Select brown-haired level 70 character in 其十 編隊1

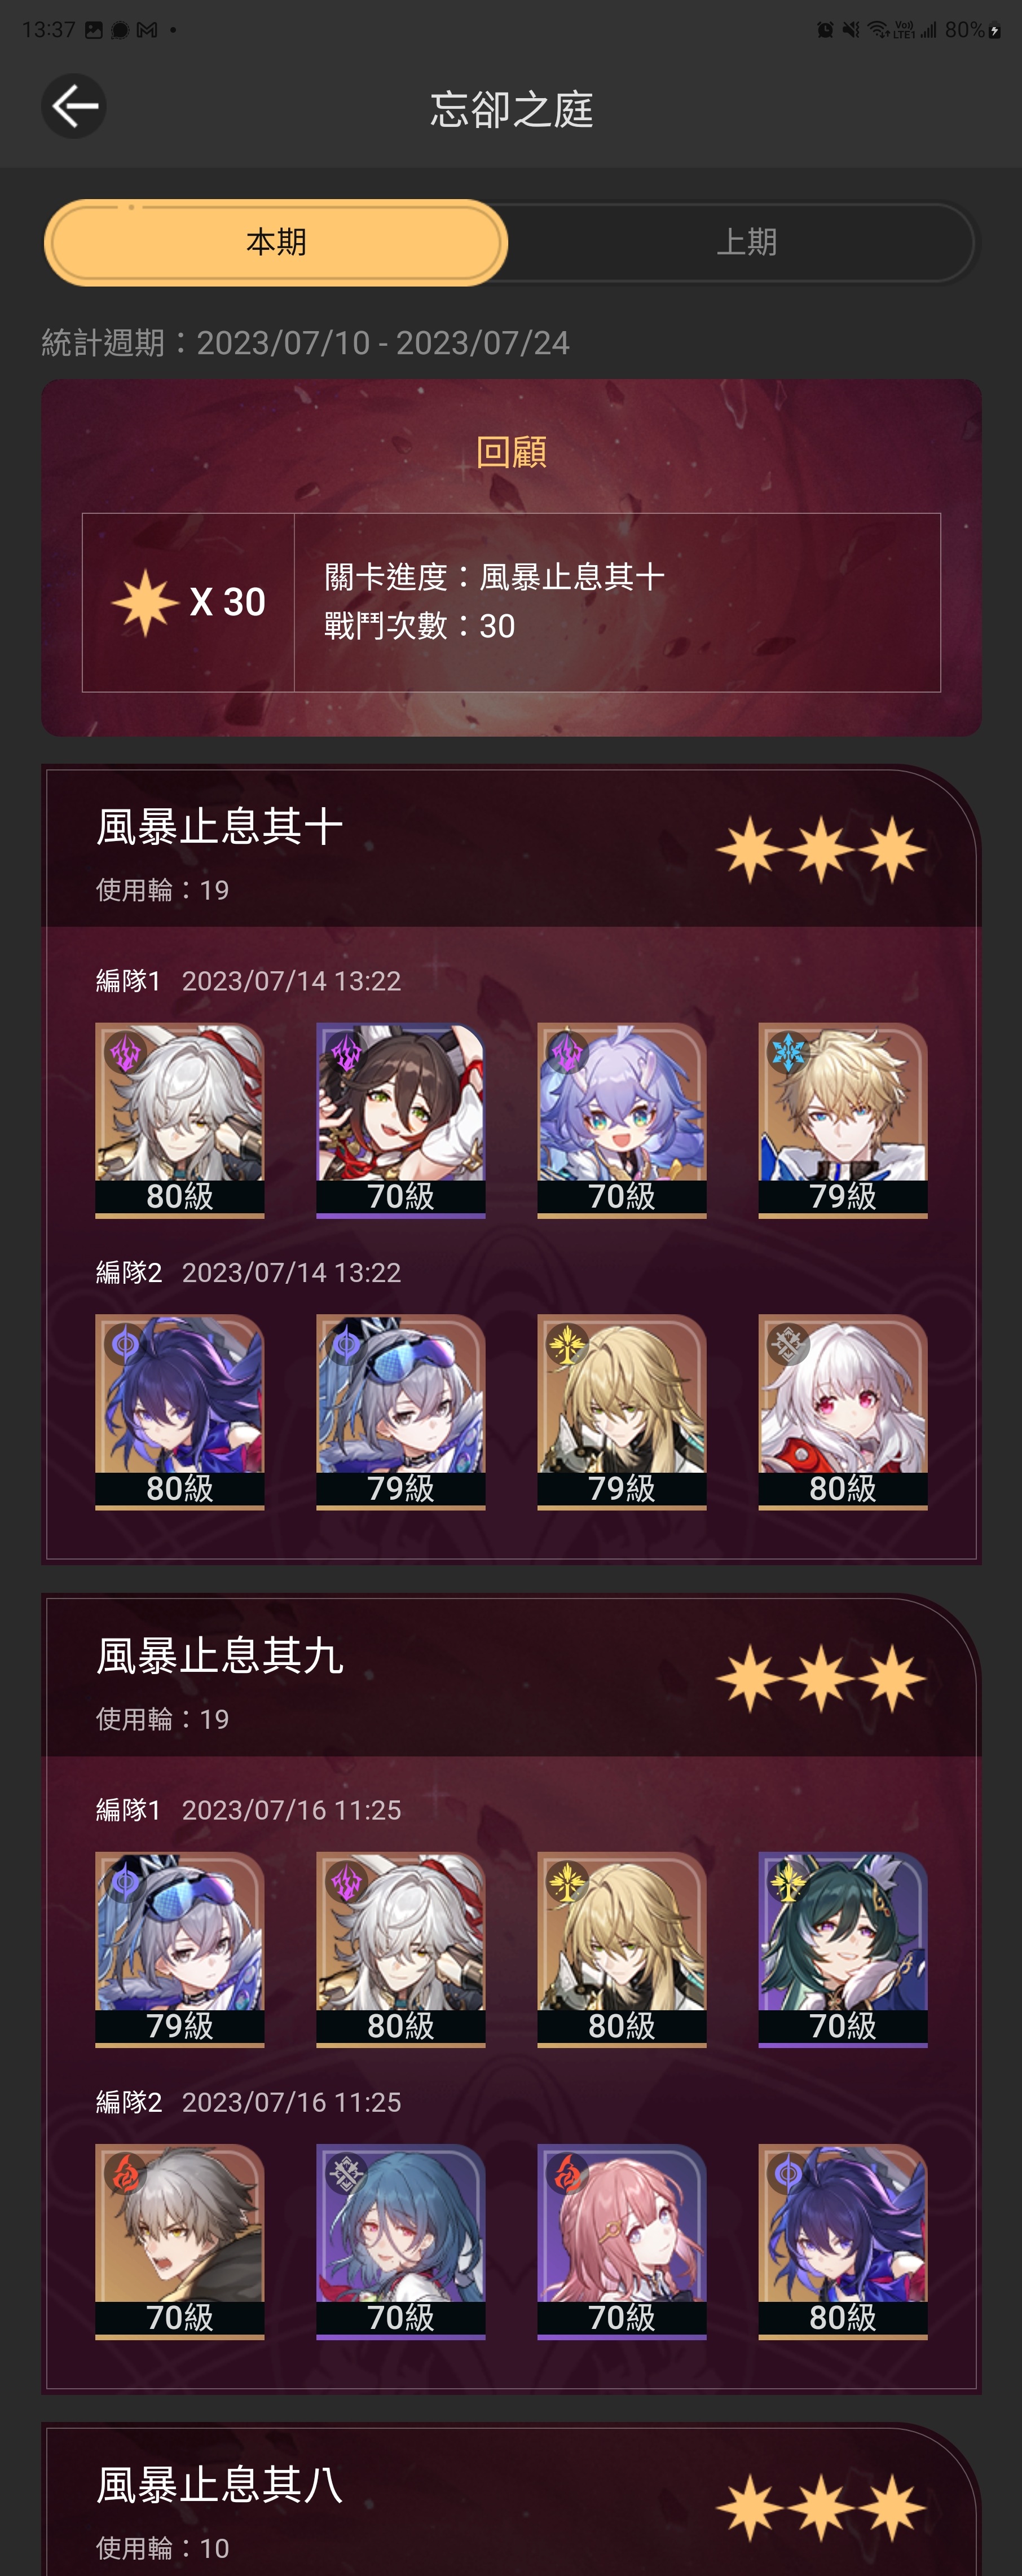click(401, 1120)
